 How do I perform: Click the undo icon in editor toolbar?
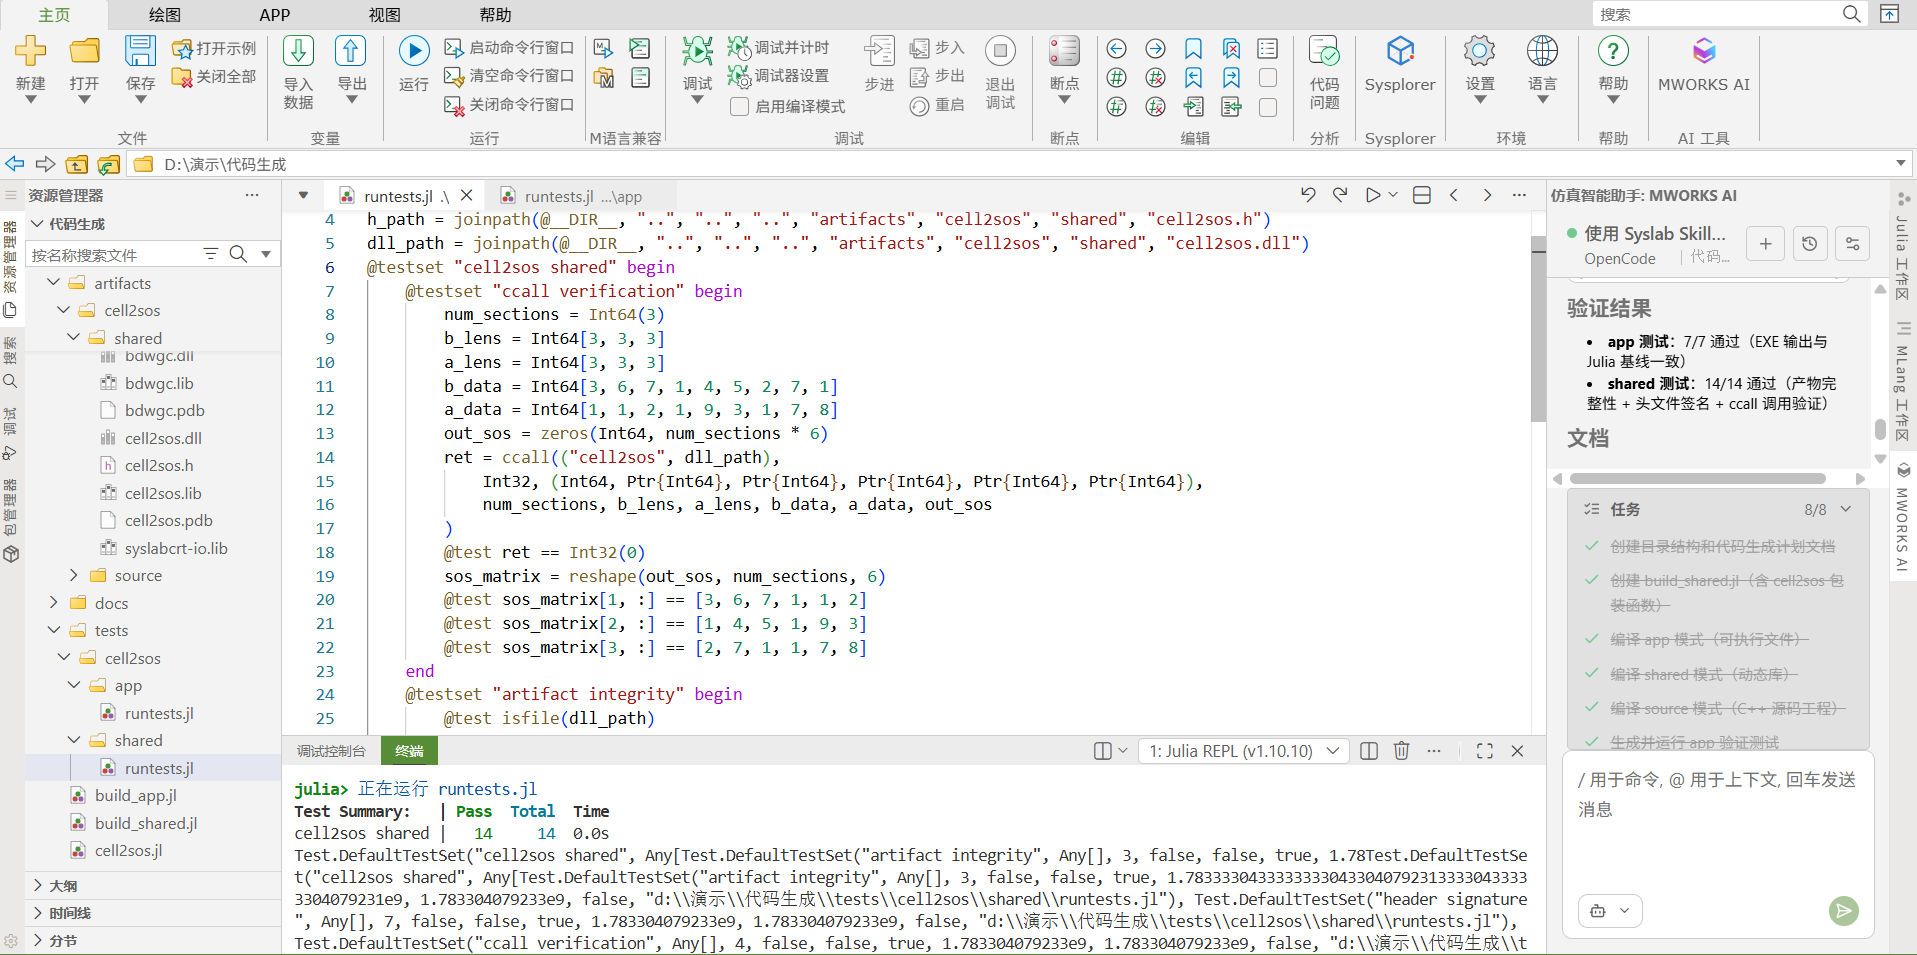click(x=1308, y=195)
